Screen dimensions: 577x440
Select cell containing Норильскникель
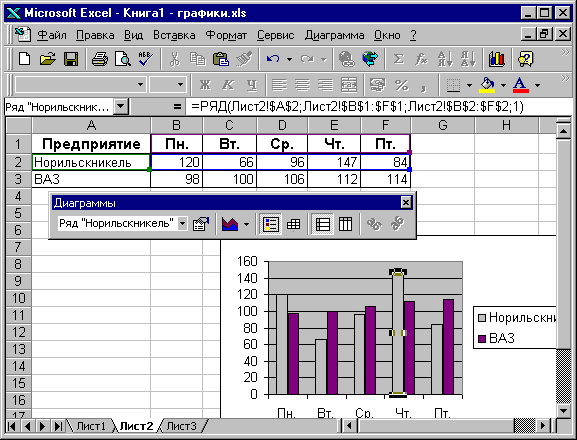(x=91, y=162)
